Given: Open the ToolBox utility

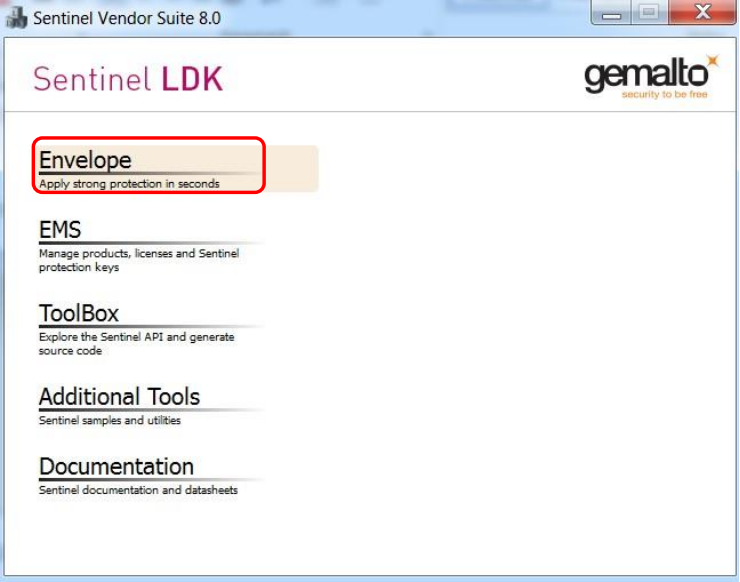Looking at the screenshot, I should click(79, 313).
